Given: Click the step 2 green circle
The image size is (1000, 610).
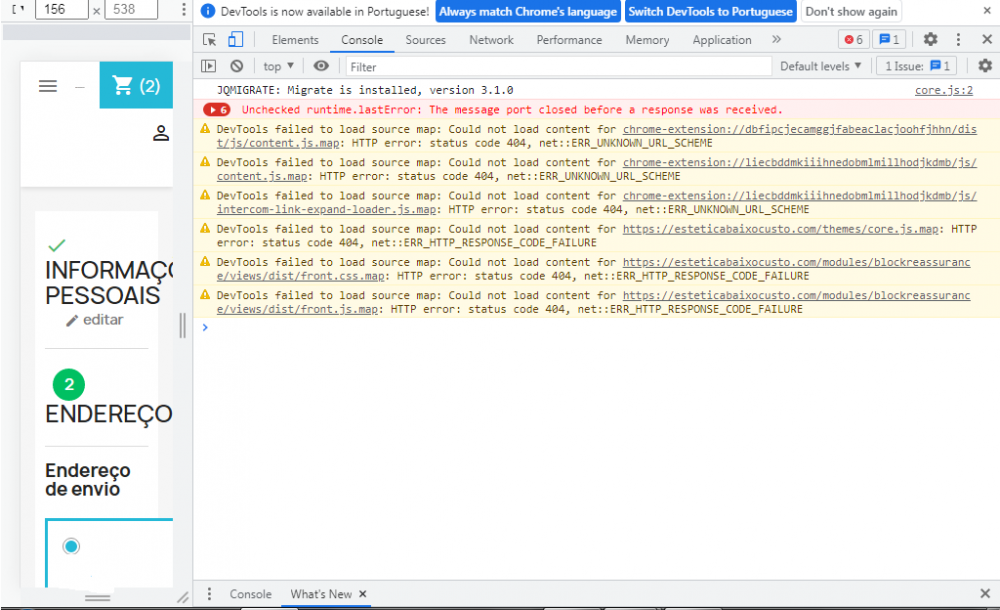Looking at the screenshot, I should click(69, 385).
